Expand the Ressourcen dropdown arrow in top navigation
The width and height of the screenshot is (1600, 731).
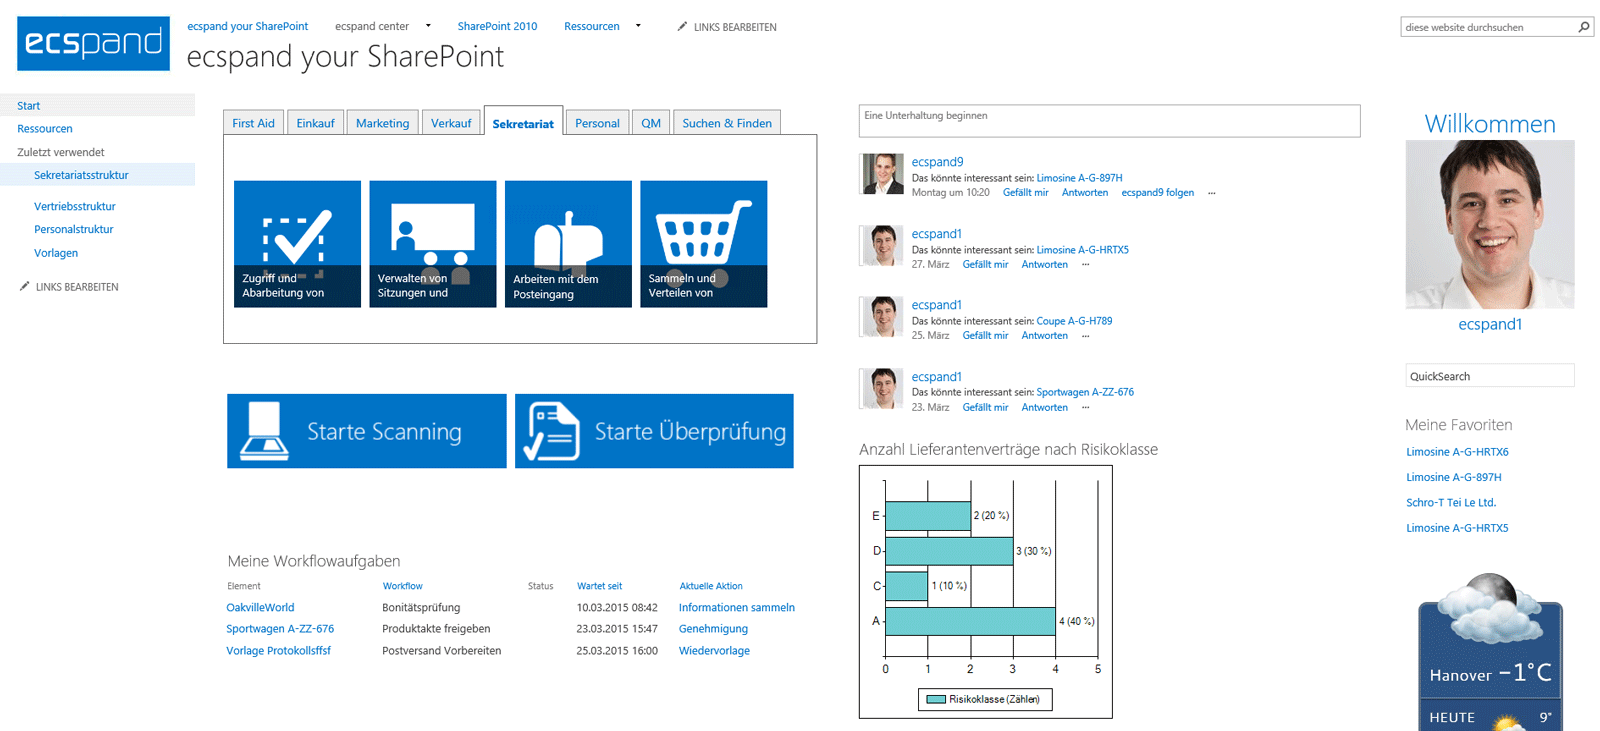point(639,26)
